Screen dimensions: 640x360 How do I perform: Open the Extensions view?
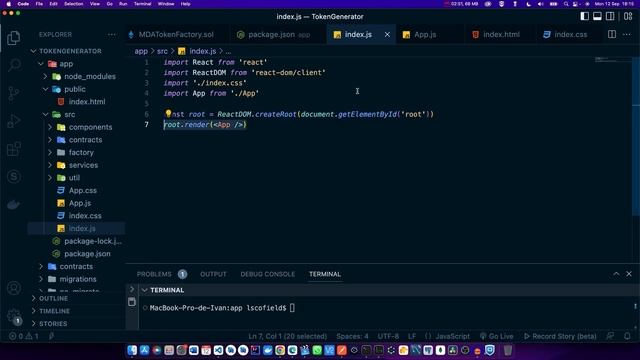(13, 149)
